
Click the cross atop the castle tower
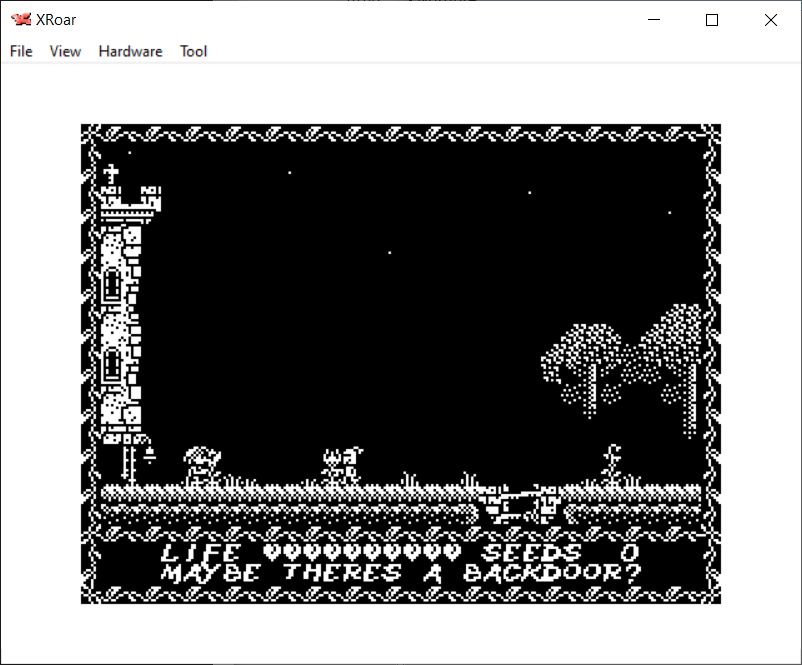click(111, 174)
